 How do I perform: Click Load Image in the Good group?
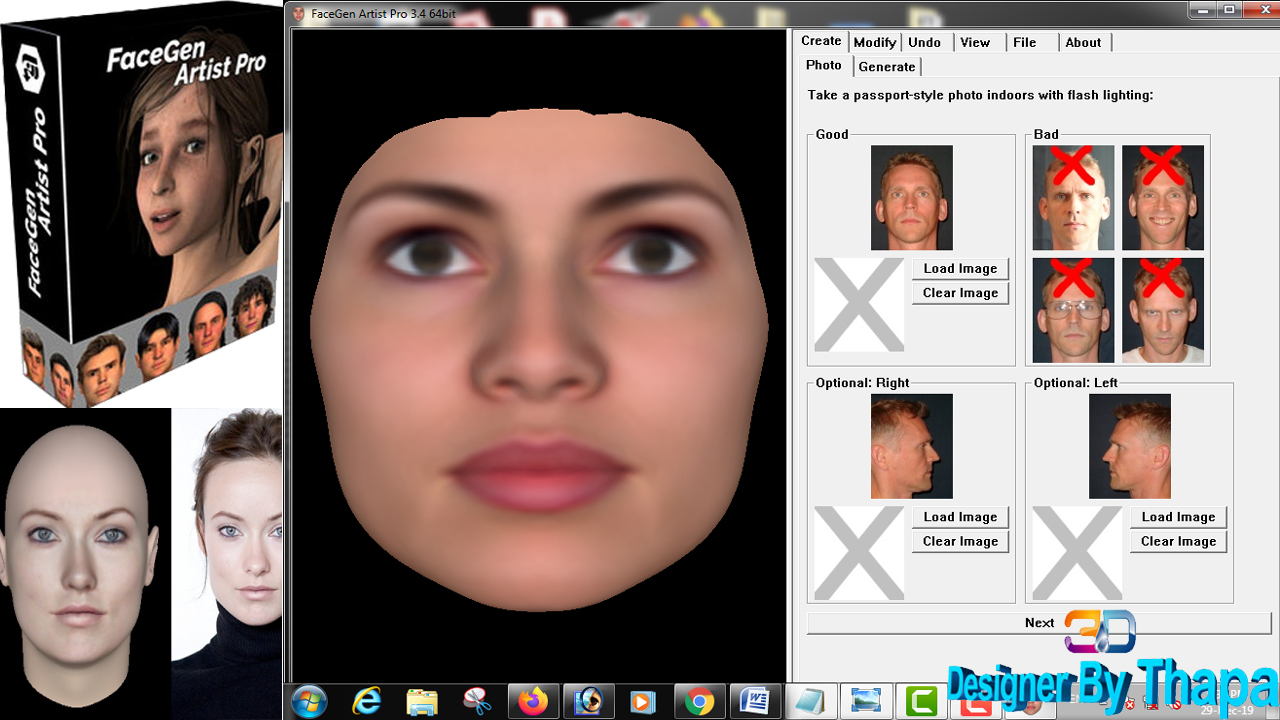point(960,269)
